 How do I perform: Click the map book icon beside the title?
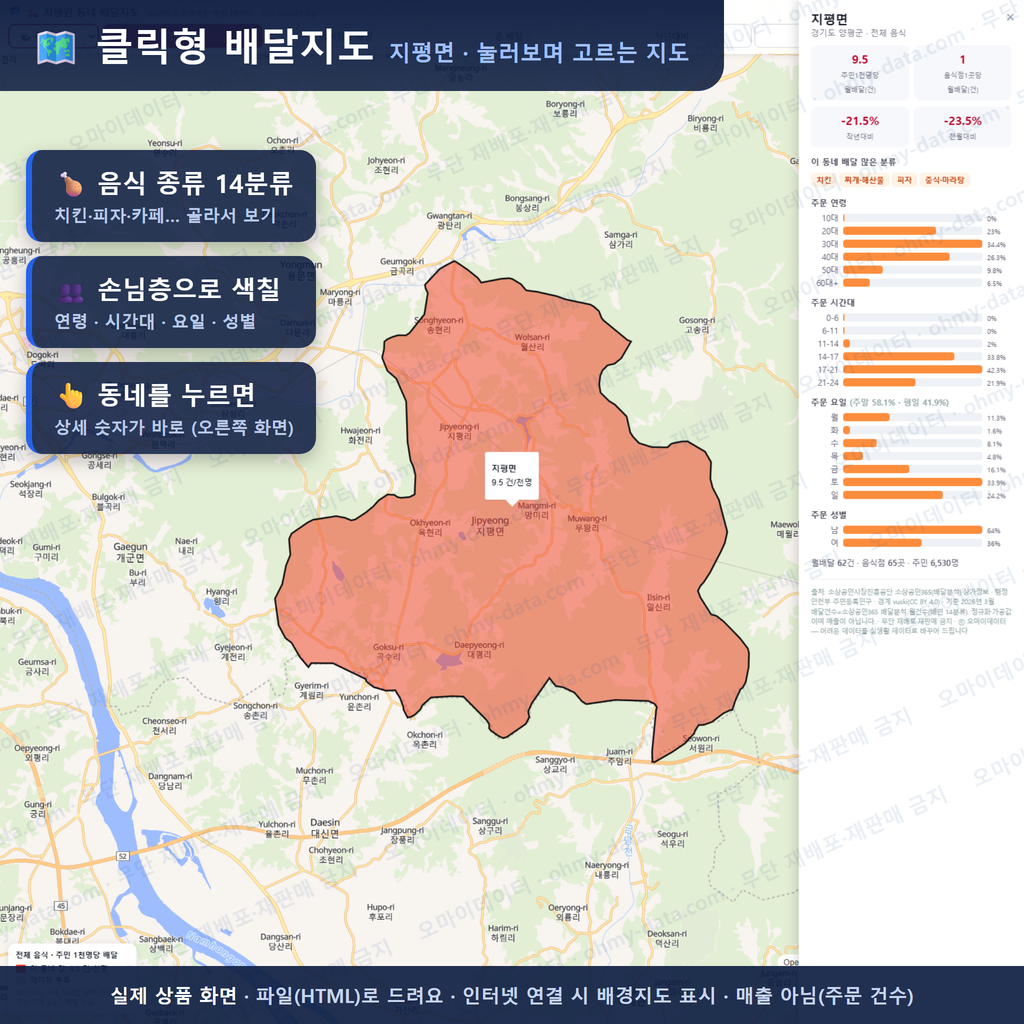pyautogui.click(x=56, y=48)
